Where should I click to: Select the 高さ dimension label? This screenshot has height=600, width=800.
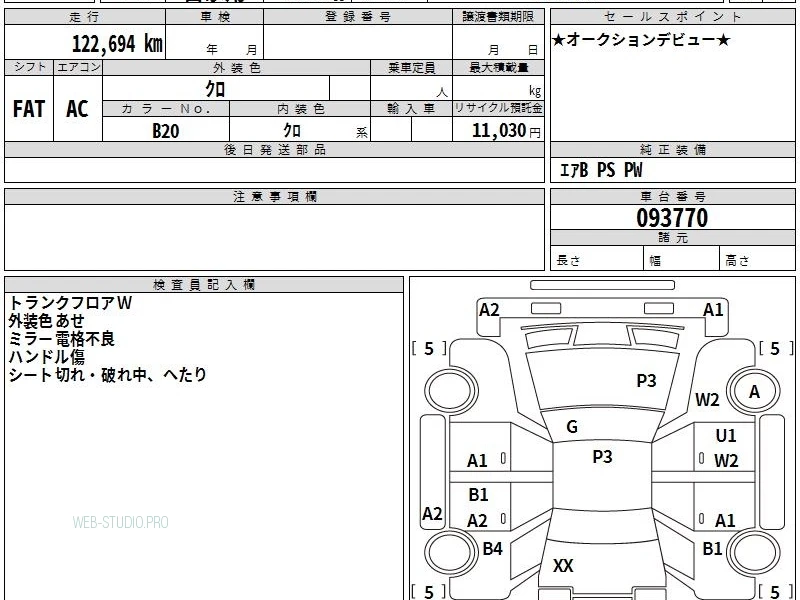[x=737, y=260]
